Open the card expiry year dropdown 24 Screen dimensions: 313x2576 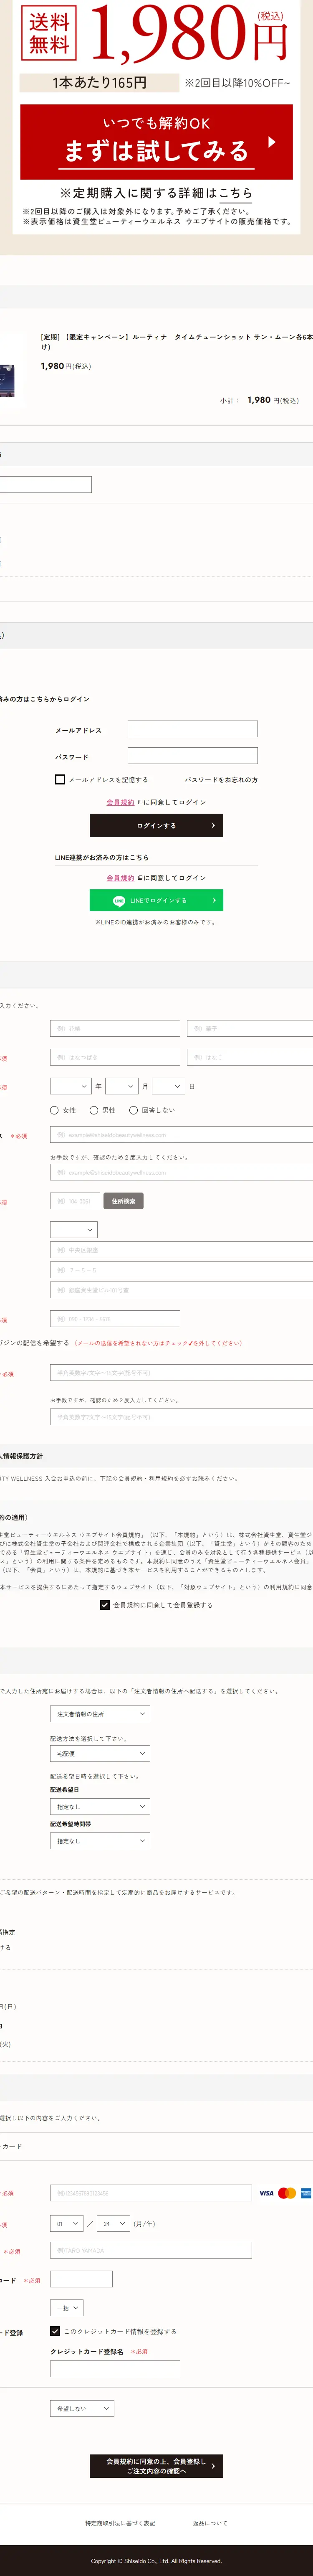pos(113,2224)
